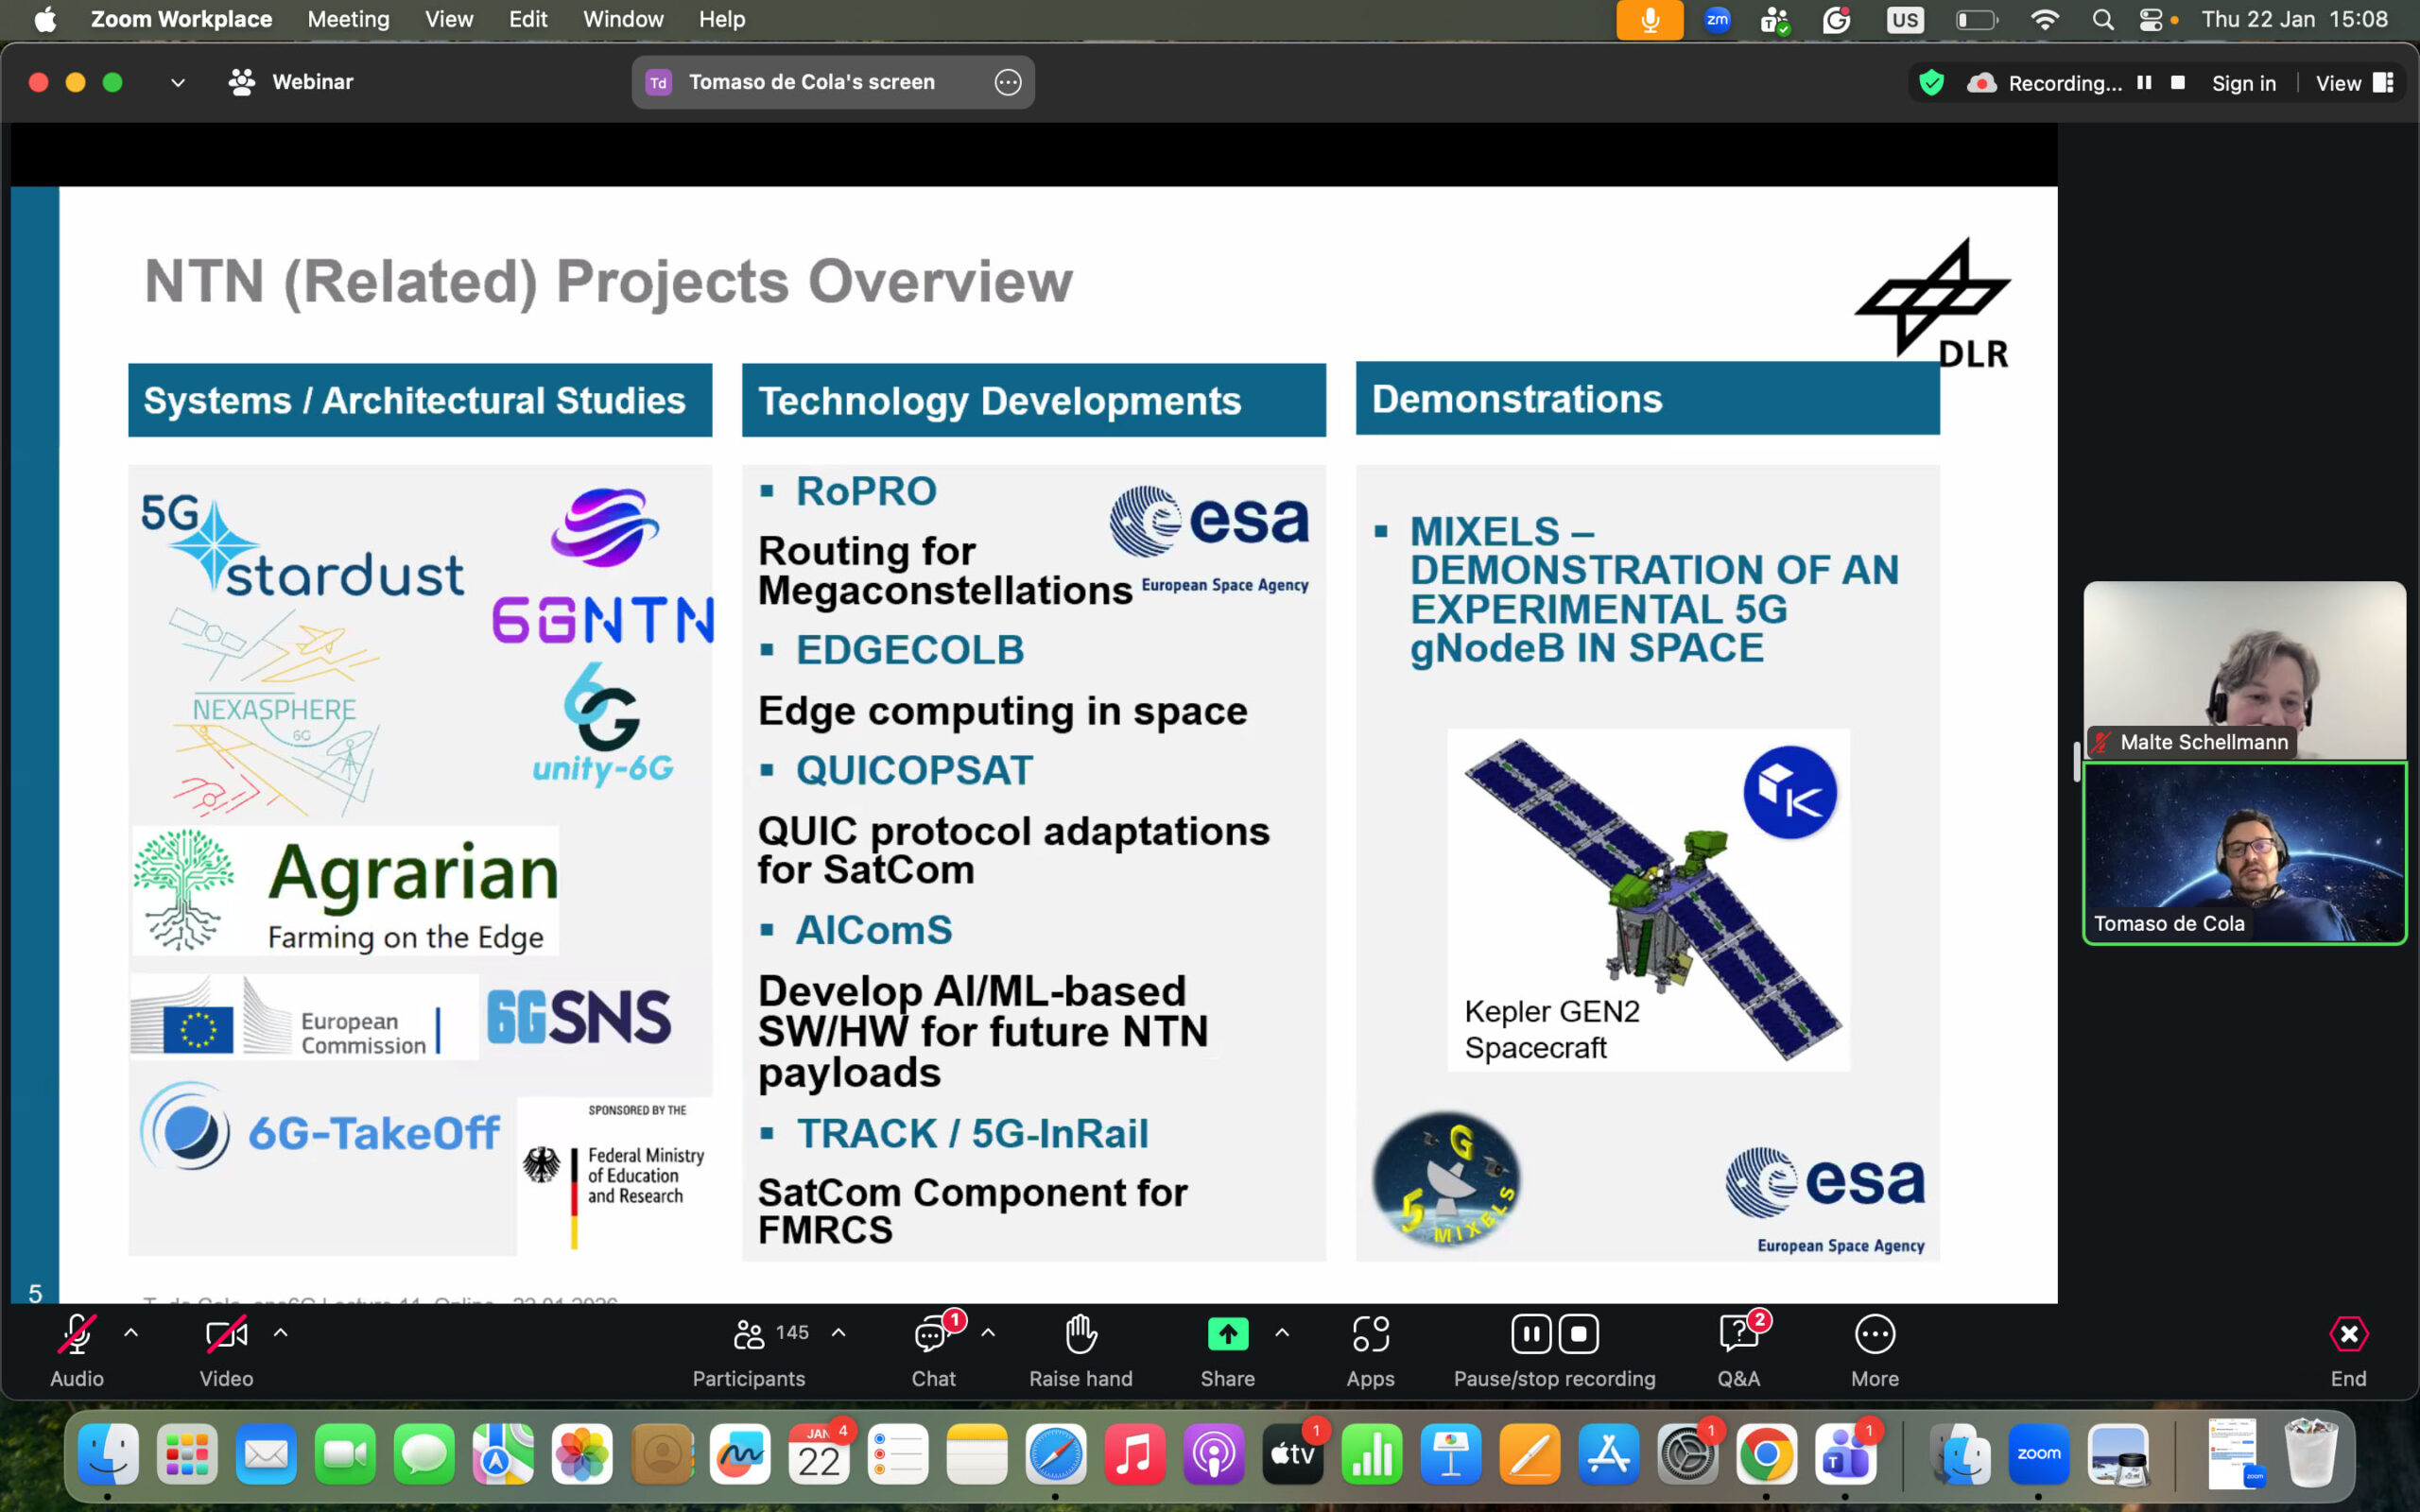Open the Apple menu

coord(45,19)
